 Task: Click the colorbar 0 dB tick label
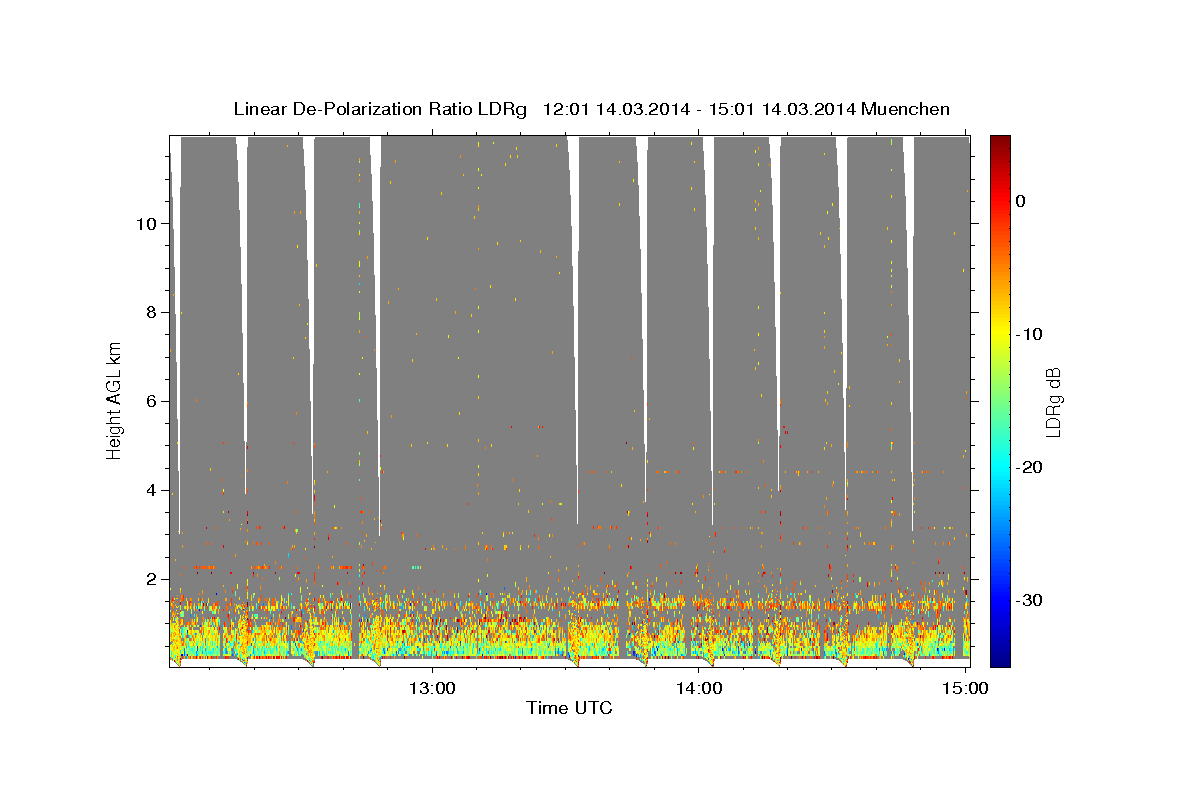1020,201
